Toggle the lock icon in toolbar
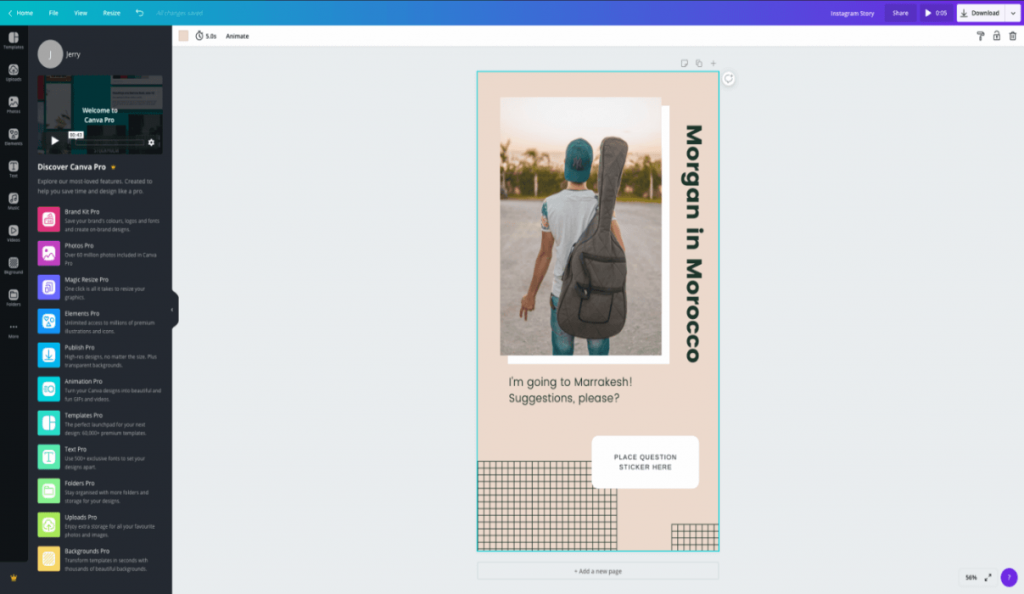 click(x=996, y=36)
